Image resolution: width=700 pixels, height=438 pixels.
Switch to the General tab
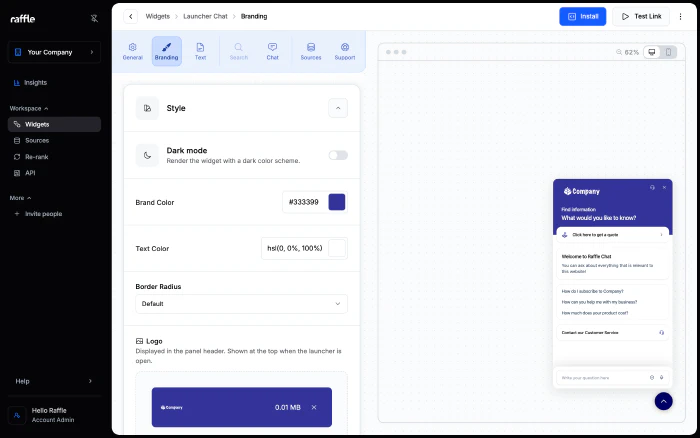click(133, 51)
